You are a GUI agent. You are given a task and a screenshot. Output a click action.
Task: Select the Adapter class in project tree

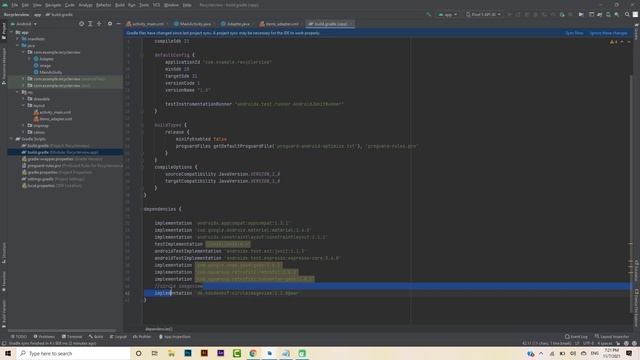click(x=47, y=59)
